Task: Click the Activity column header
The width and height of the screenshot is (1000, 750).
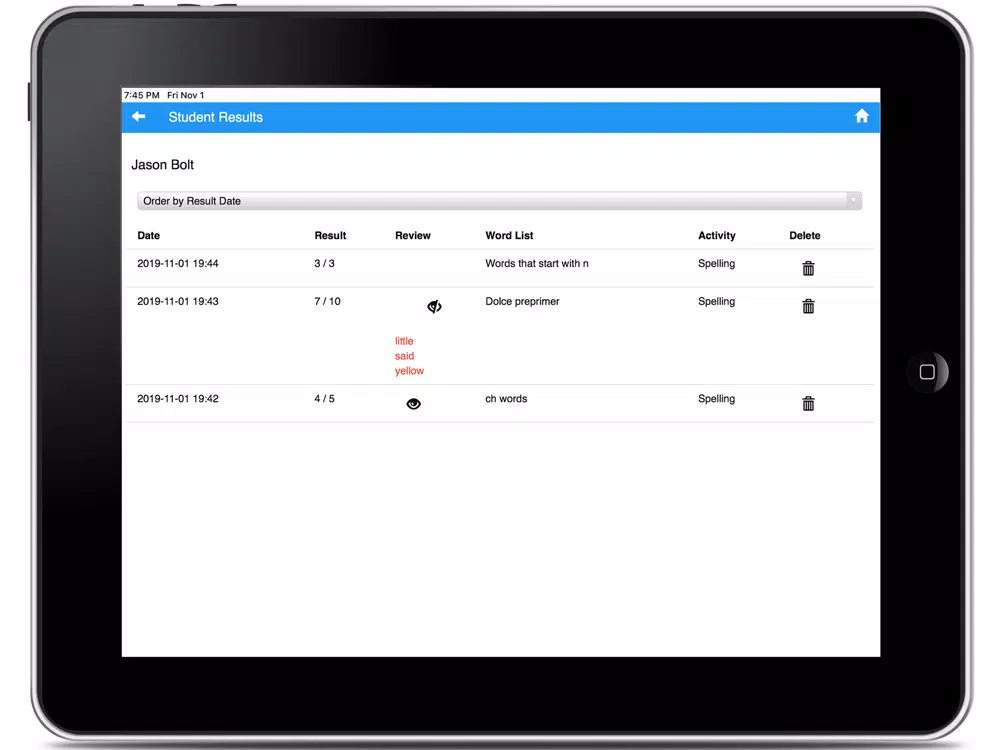Action: pos(717,235)
